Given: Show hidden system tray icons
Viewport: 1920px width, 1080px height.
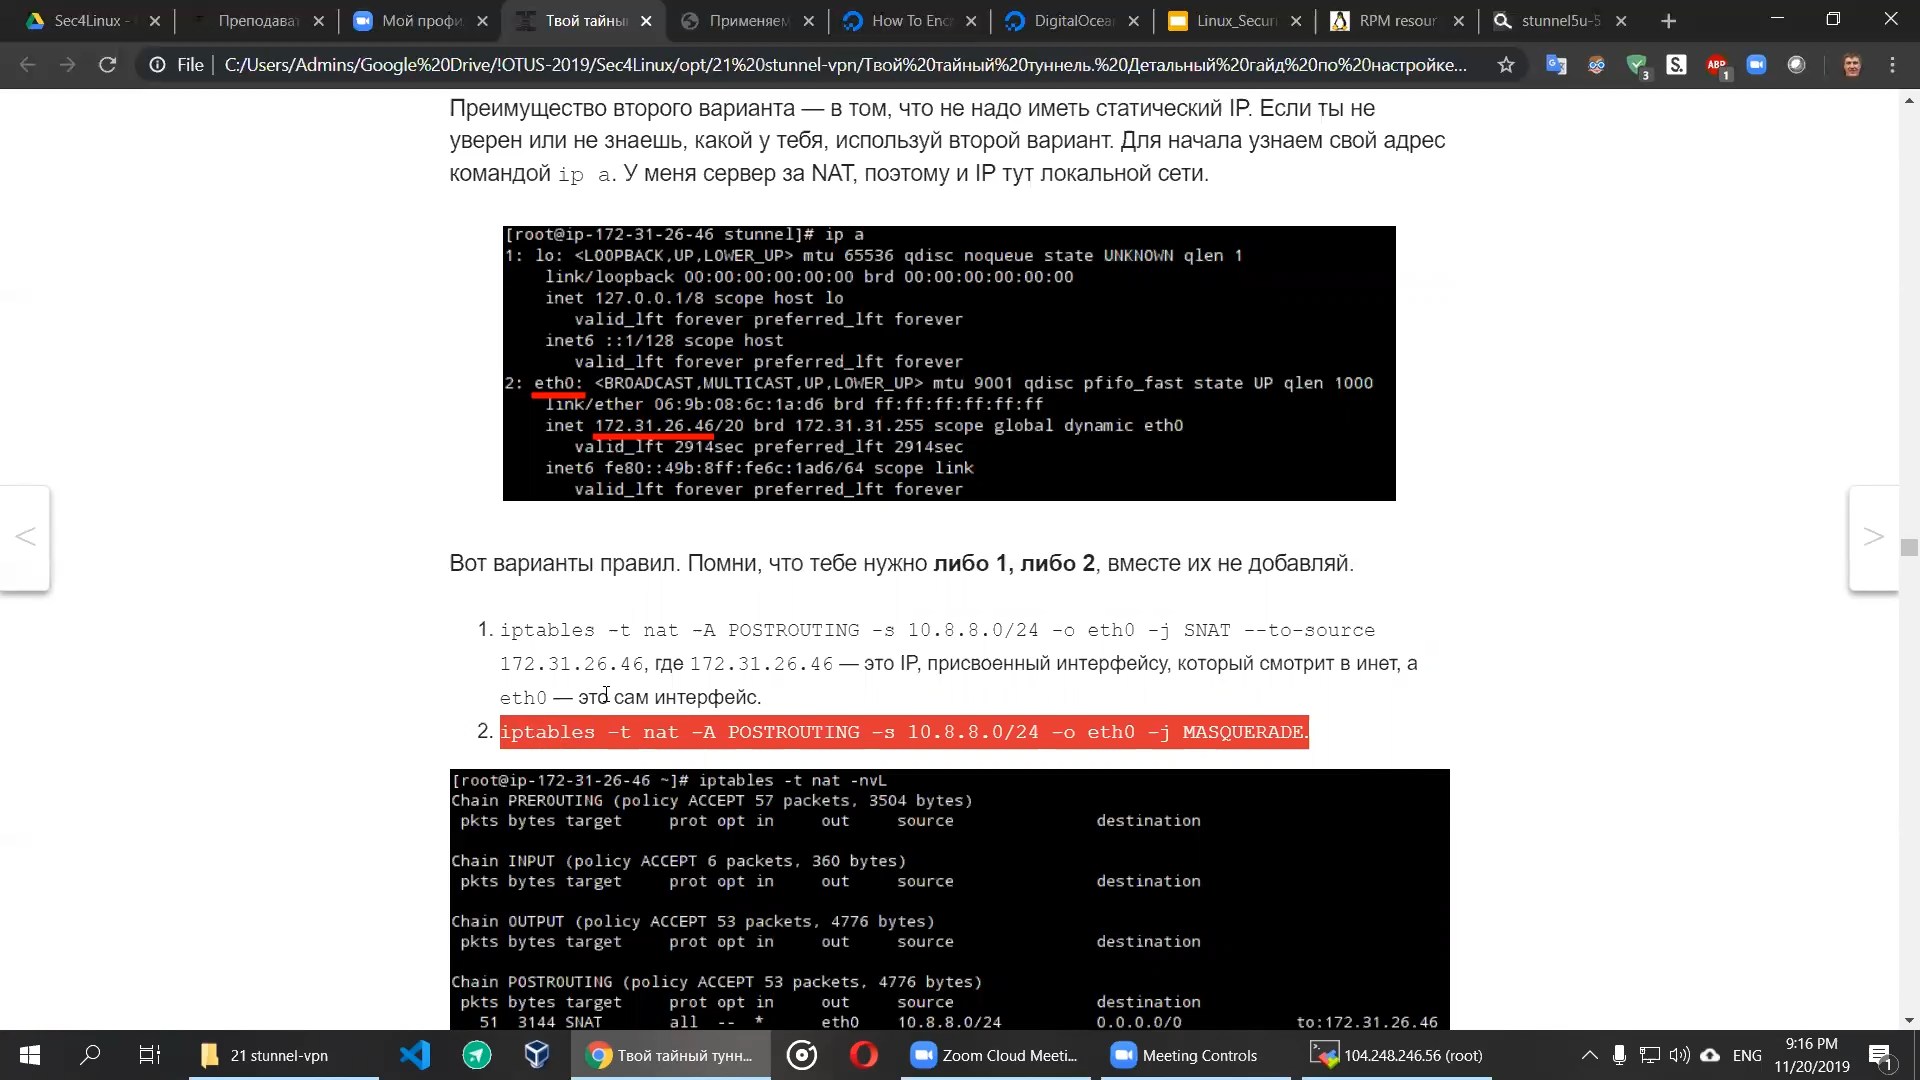Looking at the screenshot, I should click(x=1589, y=1055).
